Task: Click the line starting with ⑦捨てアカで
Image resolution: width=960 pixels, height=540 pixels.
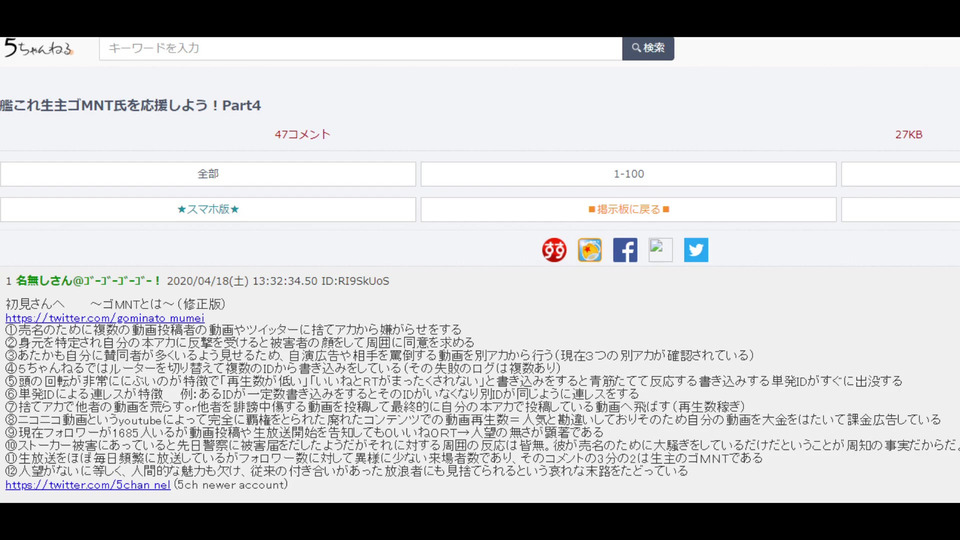Action: (375, 407)
